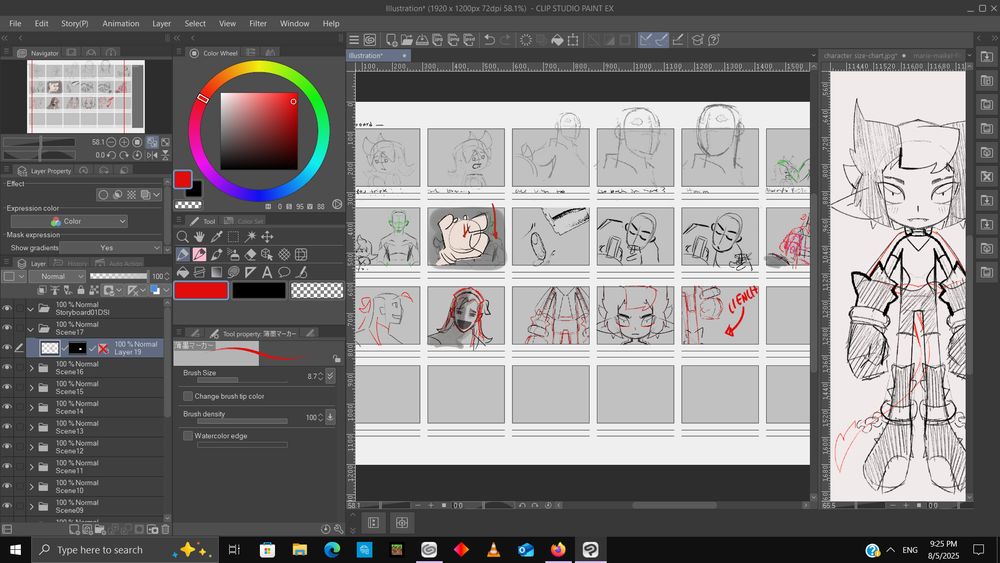Hide the Scene17 folder layer
The image size is (1000, 563).
point(7,328)
